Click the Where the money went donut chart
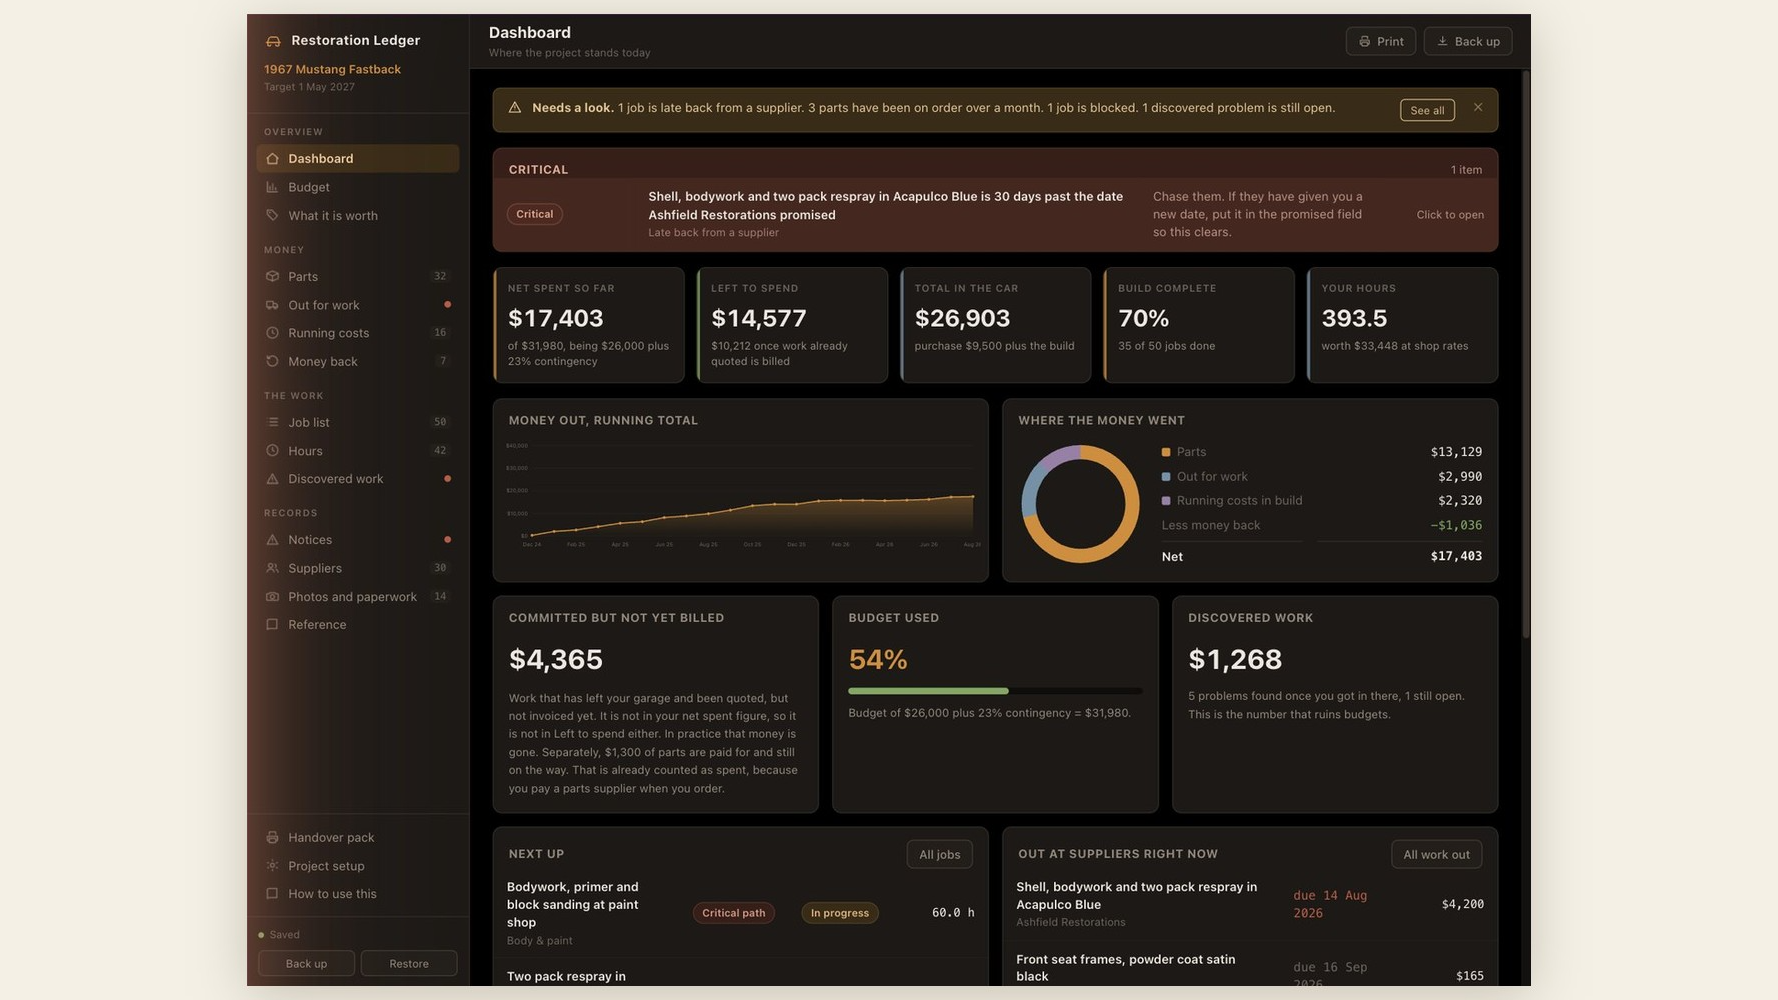 1080,504
